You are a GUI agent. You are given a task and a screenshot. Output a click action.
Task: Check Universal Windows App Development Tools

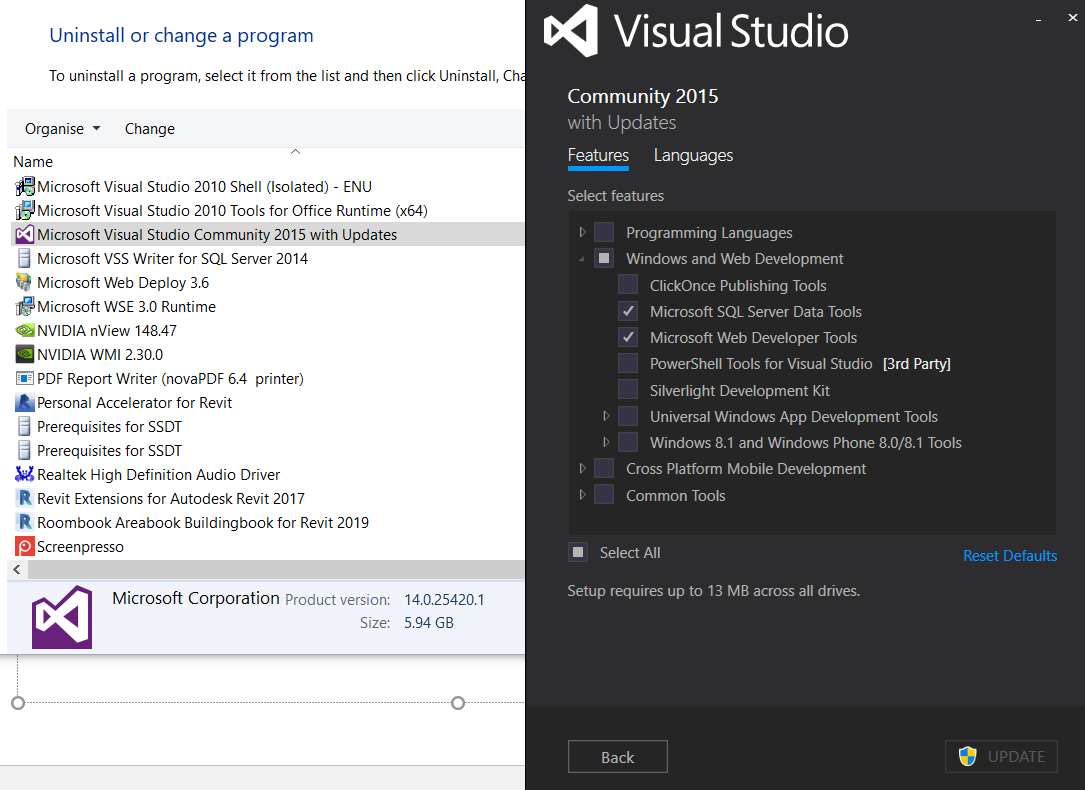(x=628, y=416)
